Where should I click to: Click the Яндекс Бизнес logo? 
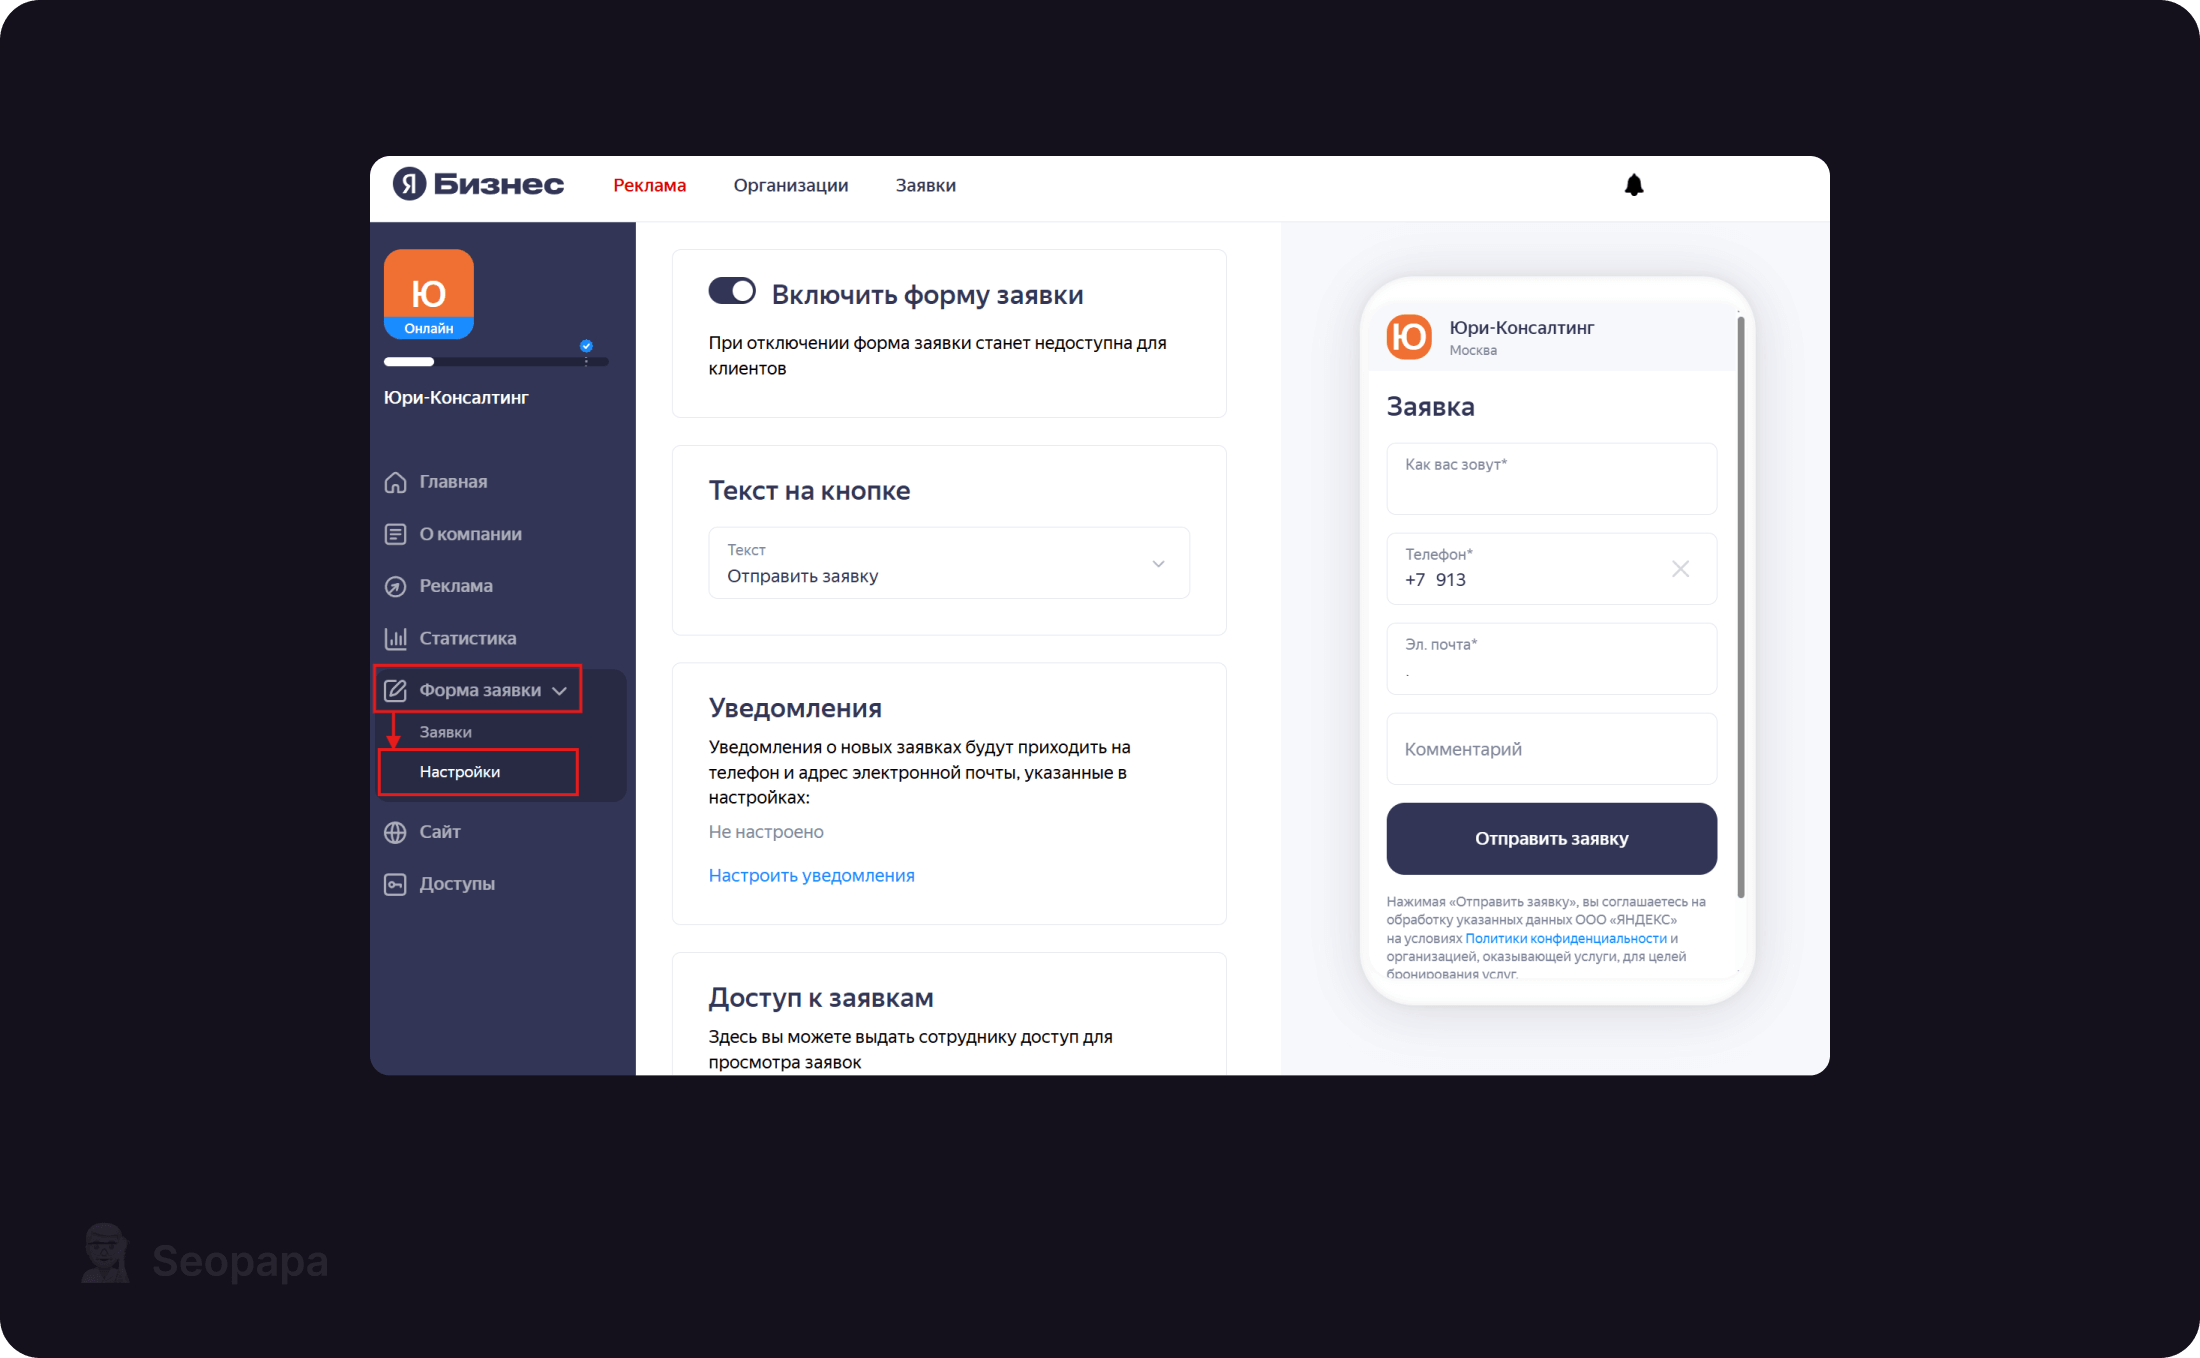point(478,184)
